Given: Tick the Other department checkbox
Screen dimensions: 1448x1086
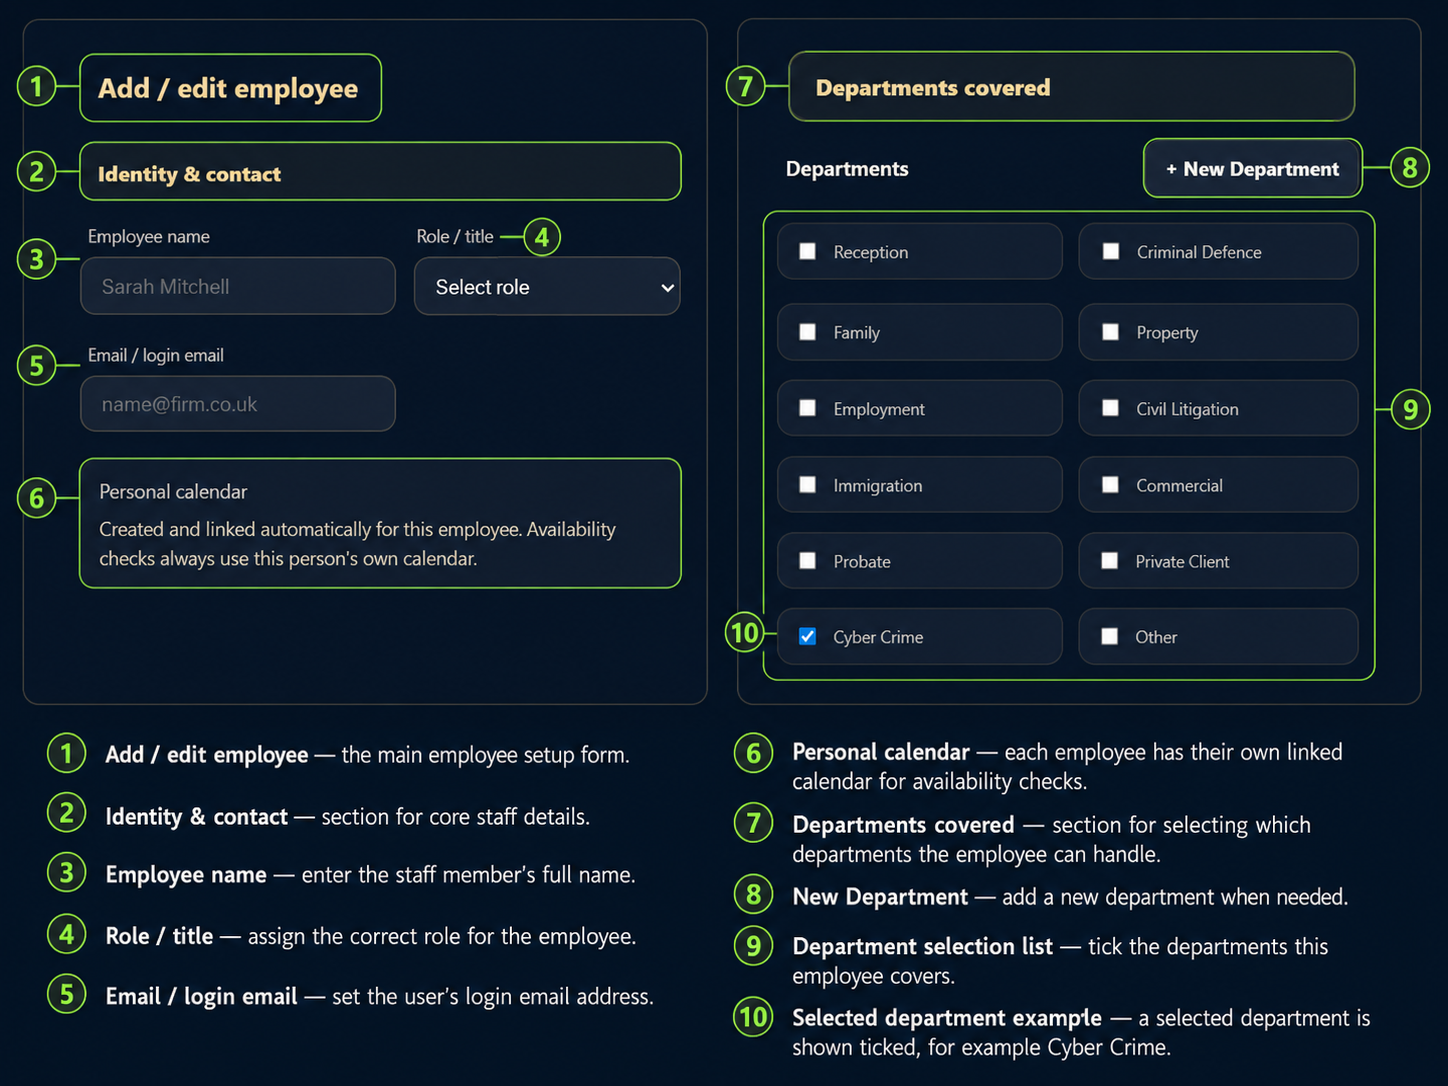Looking at the screenshot, I should click(x=1110, y=637).
